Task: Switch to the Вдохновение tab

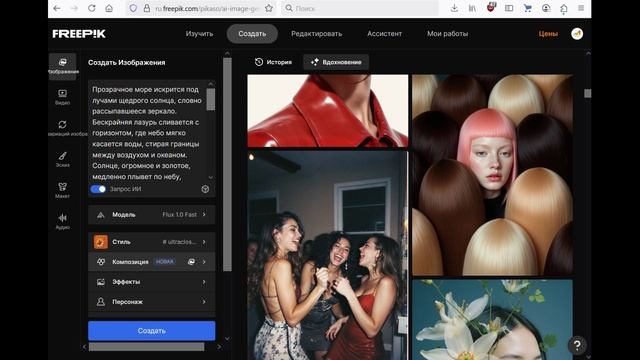Action: 336,62
